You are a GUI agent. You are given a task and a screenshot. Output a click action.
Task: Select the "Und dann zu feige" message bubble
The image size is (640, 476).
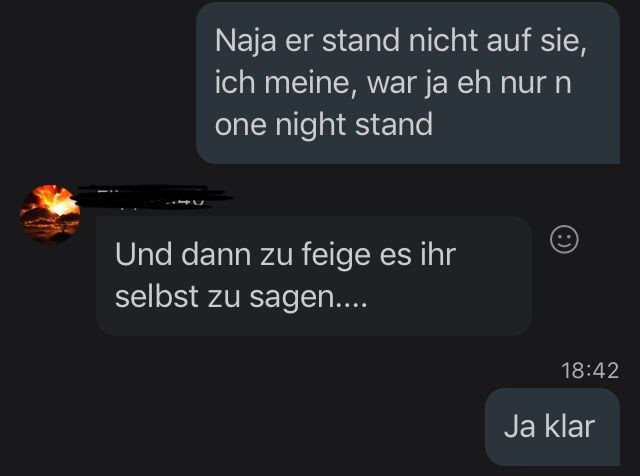pyautogui.click(x=314, y=276)
